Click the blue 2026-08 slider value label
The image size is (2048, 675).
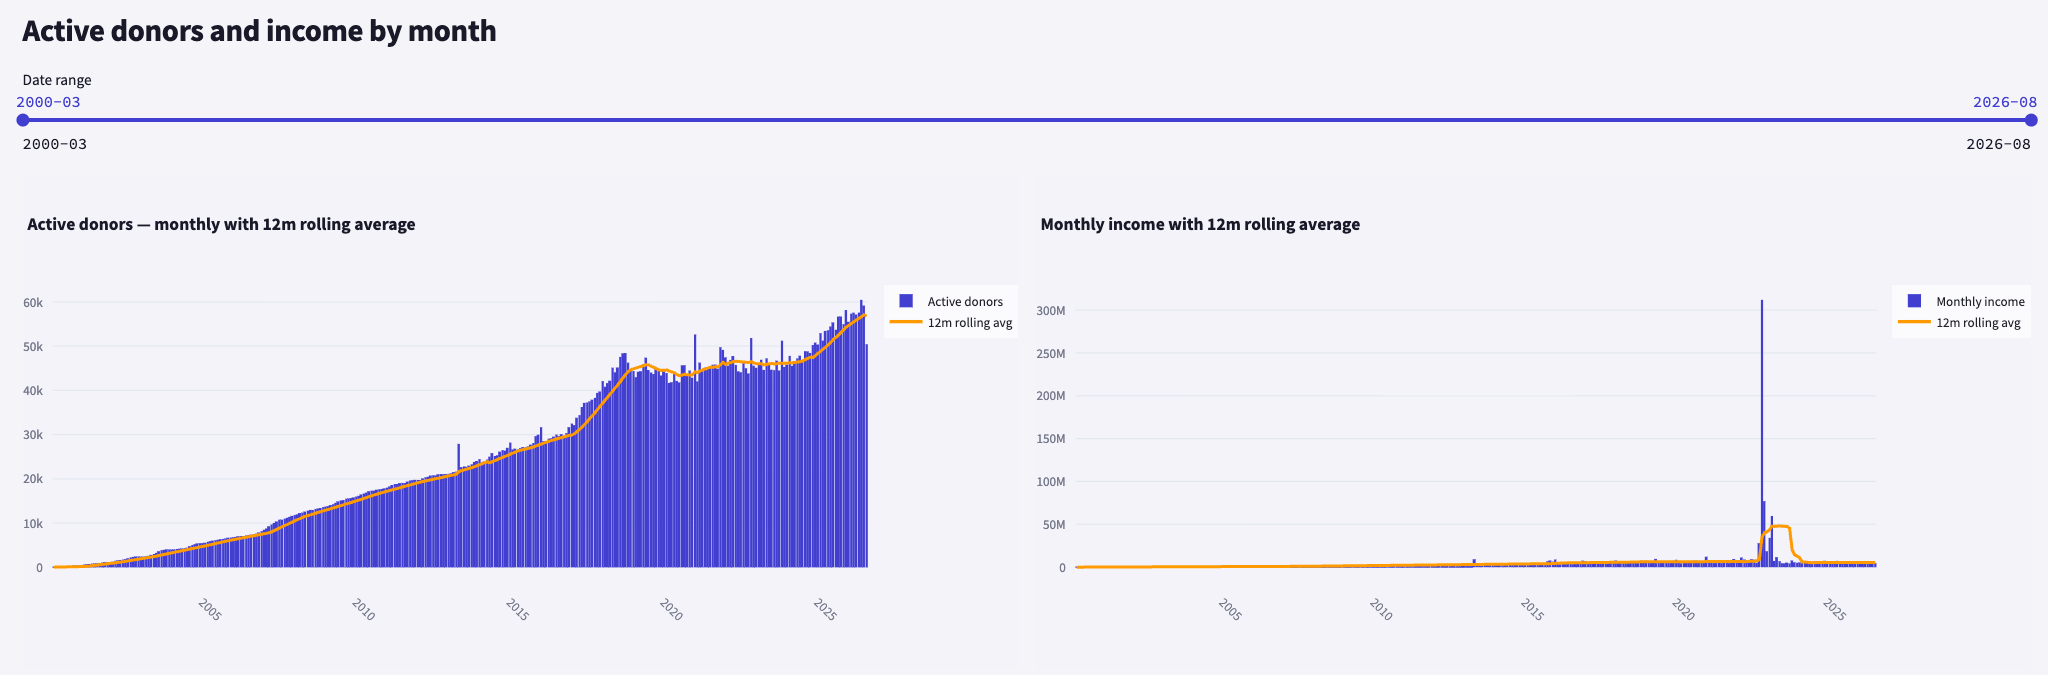tap(2005, 102)
